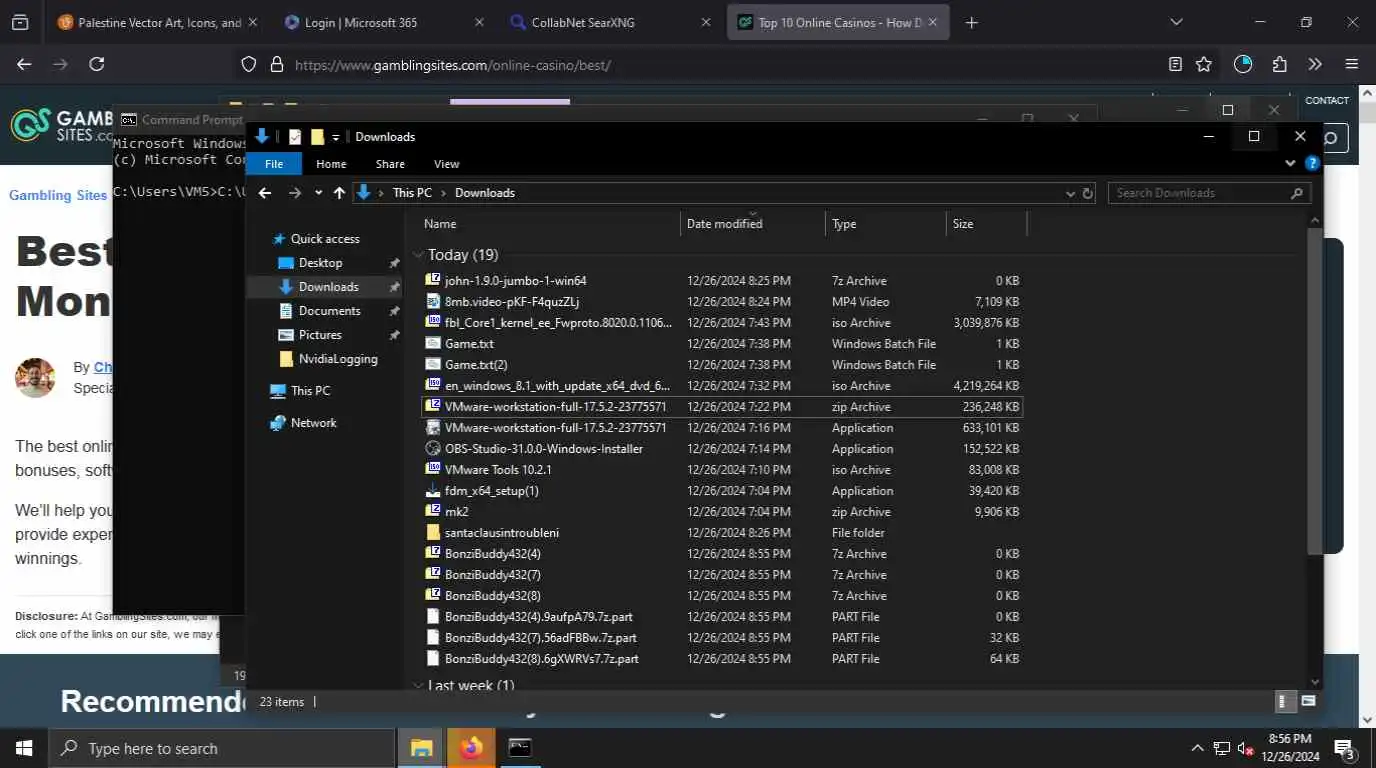Collapse the Today (19) group

(418, 255)
